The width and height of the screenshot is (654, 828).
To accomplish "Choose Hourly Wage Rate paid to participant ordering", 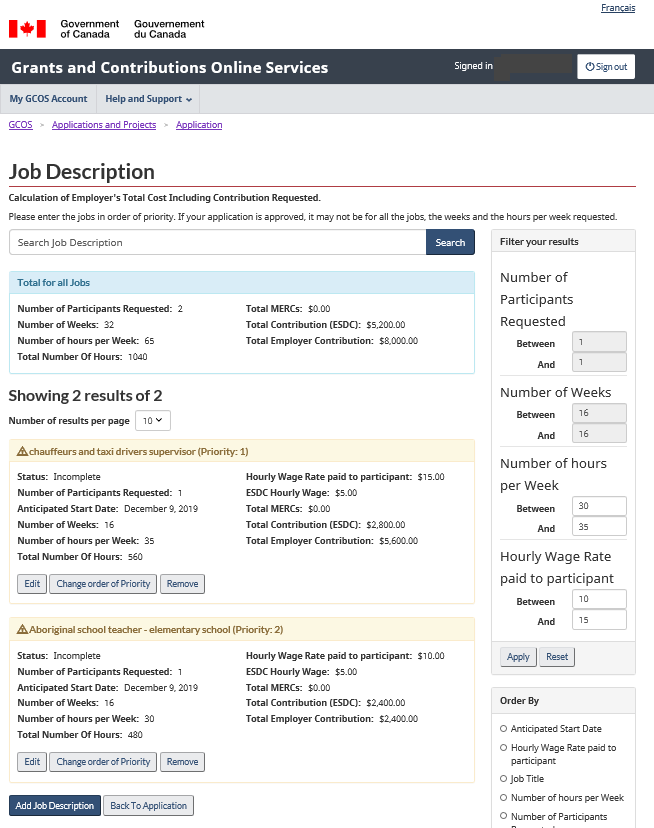I will tap(503, 748).
